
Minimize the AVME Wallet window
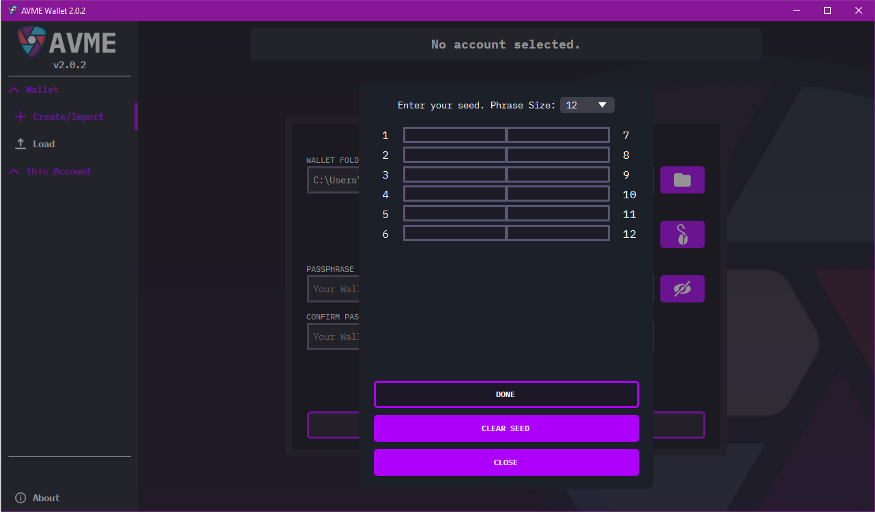pyautogui.click(x=797, y=11)
